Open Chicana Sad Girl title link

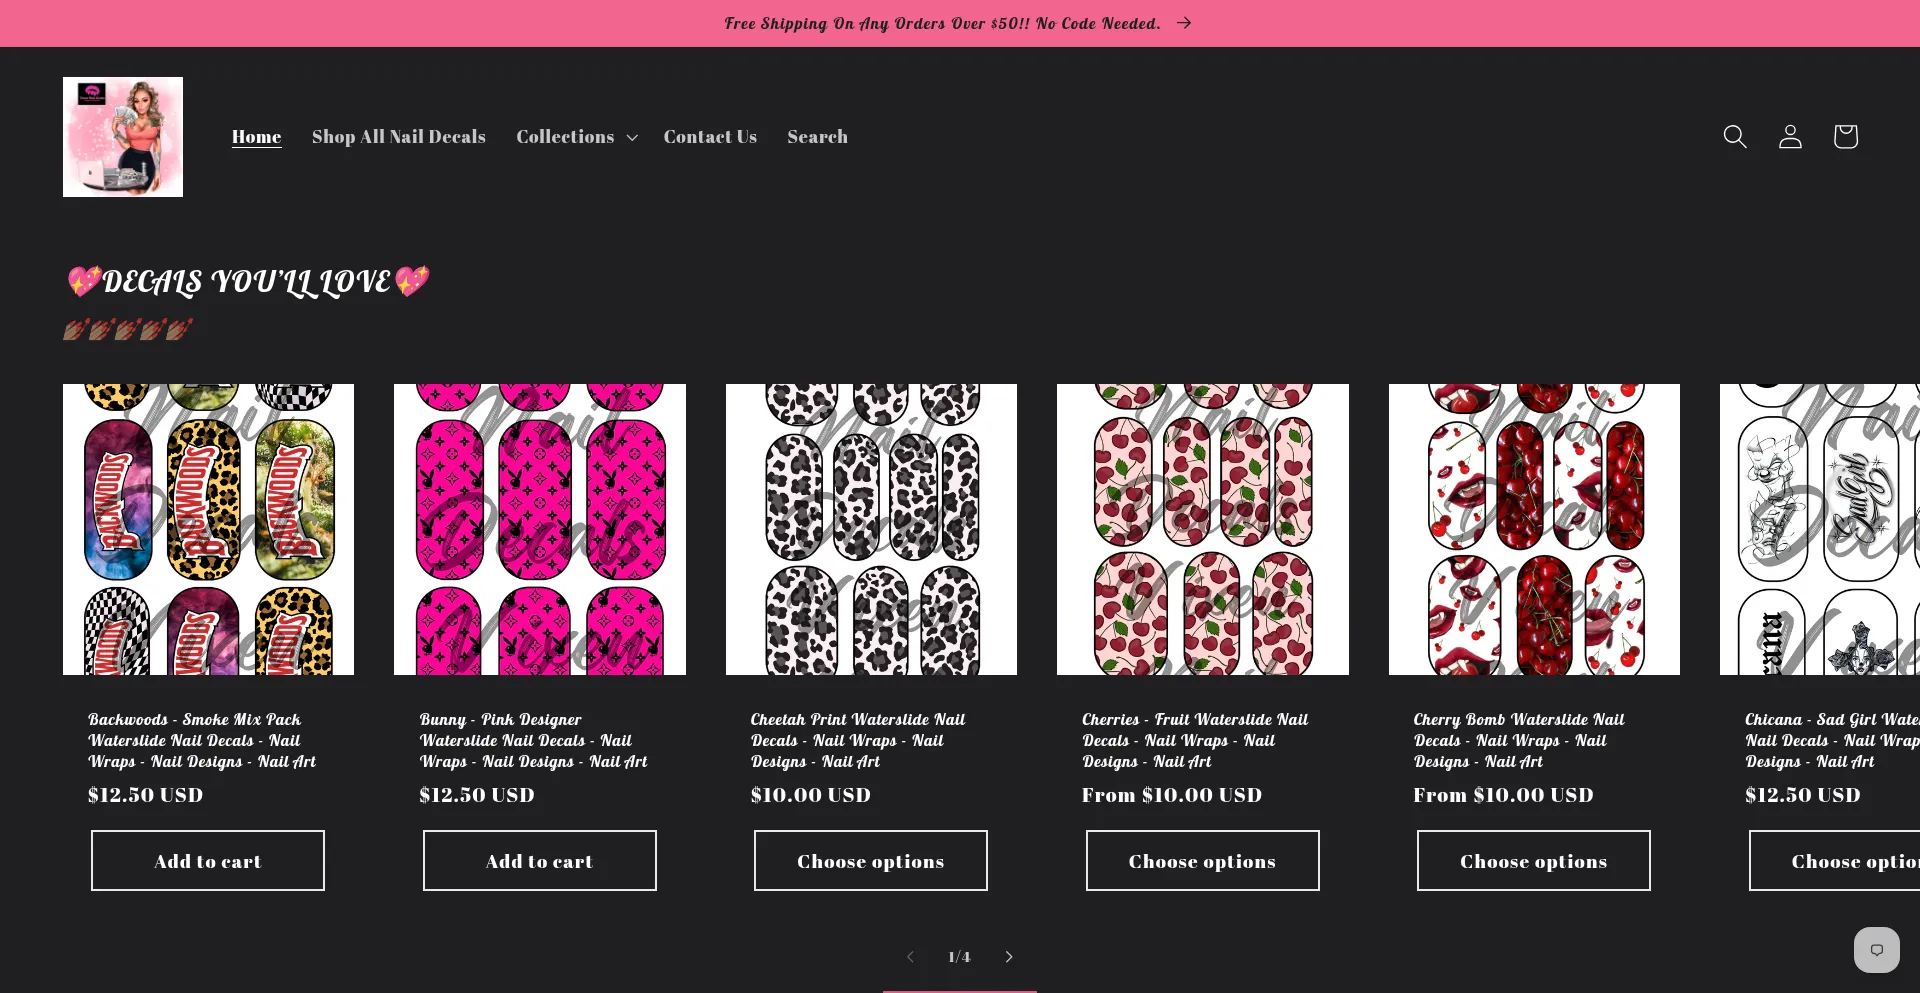pyautogui.click(x=1832, y=741)
